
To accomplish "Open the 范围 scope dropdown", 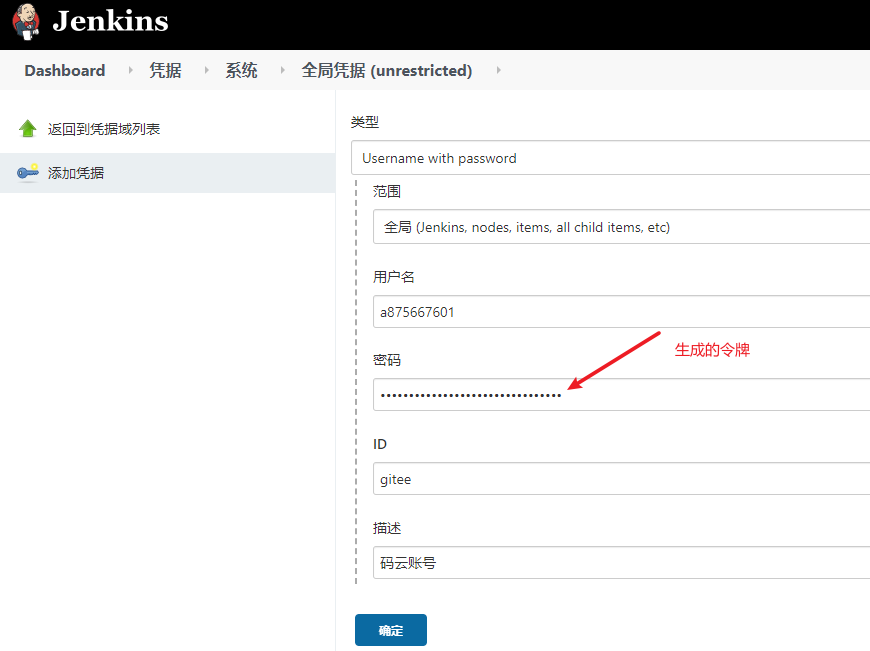I will (621, 227).
